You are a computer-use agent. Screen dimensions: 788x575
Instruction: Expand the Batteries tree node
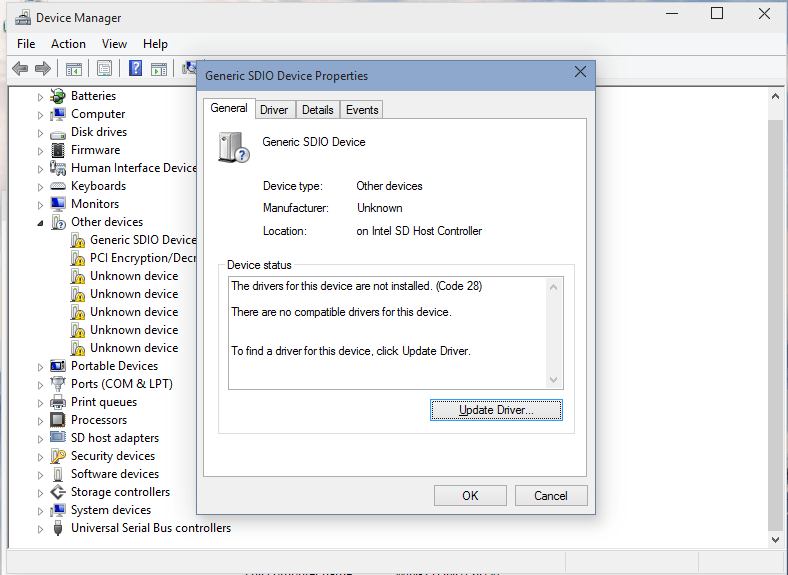[x=40, y=97]
